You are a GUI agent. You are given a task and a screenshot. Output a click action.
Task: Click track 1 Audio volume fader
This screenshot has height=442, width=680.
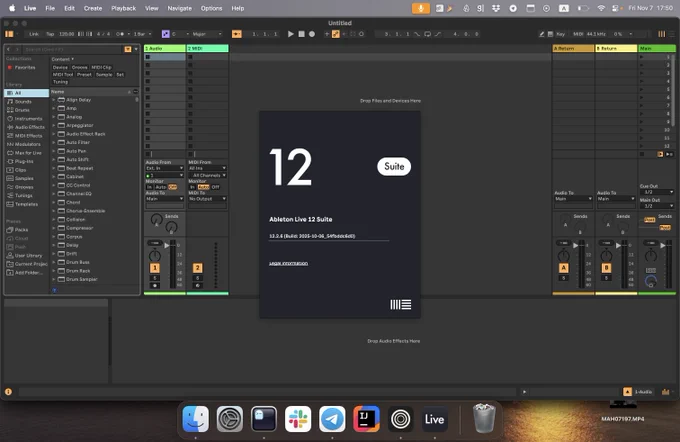coord(172,264)
